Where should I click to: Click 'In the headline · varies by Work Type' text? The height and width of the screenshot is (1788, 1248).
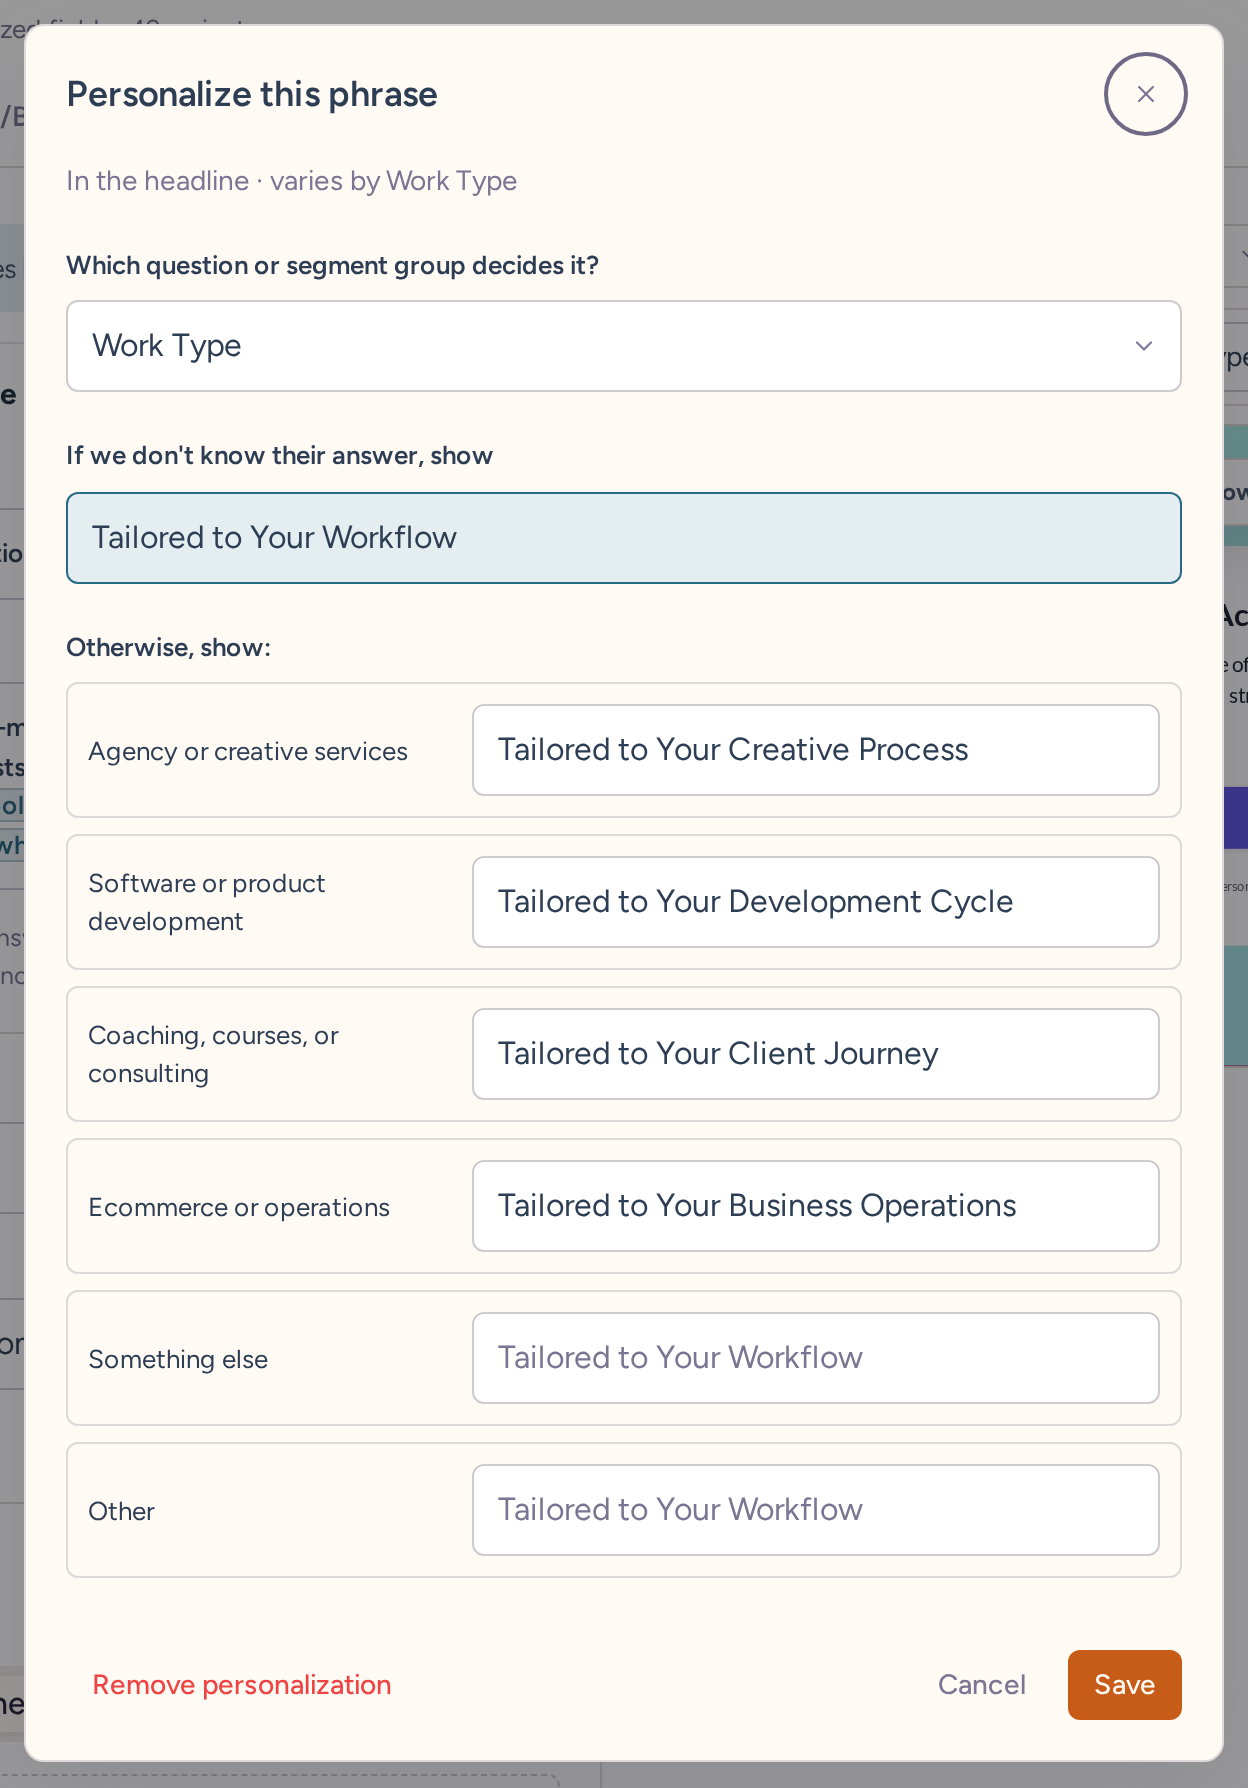(292, 181)
